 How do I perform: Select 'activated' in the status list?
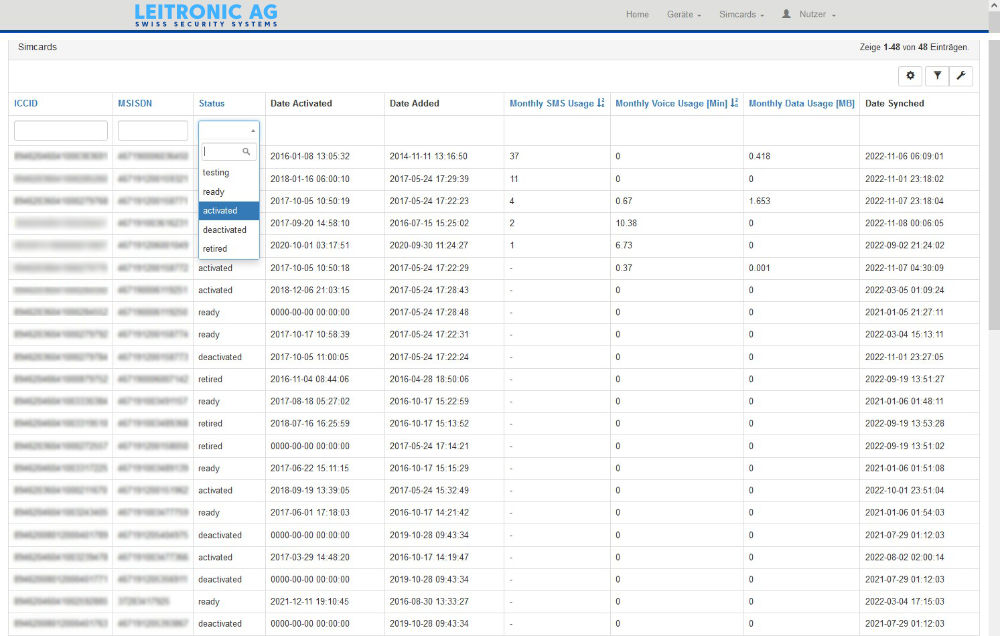coord(220,210)
